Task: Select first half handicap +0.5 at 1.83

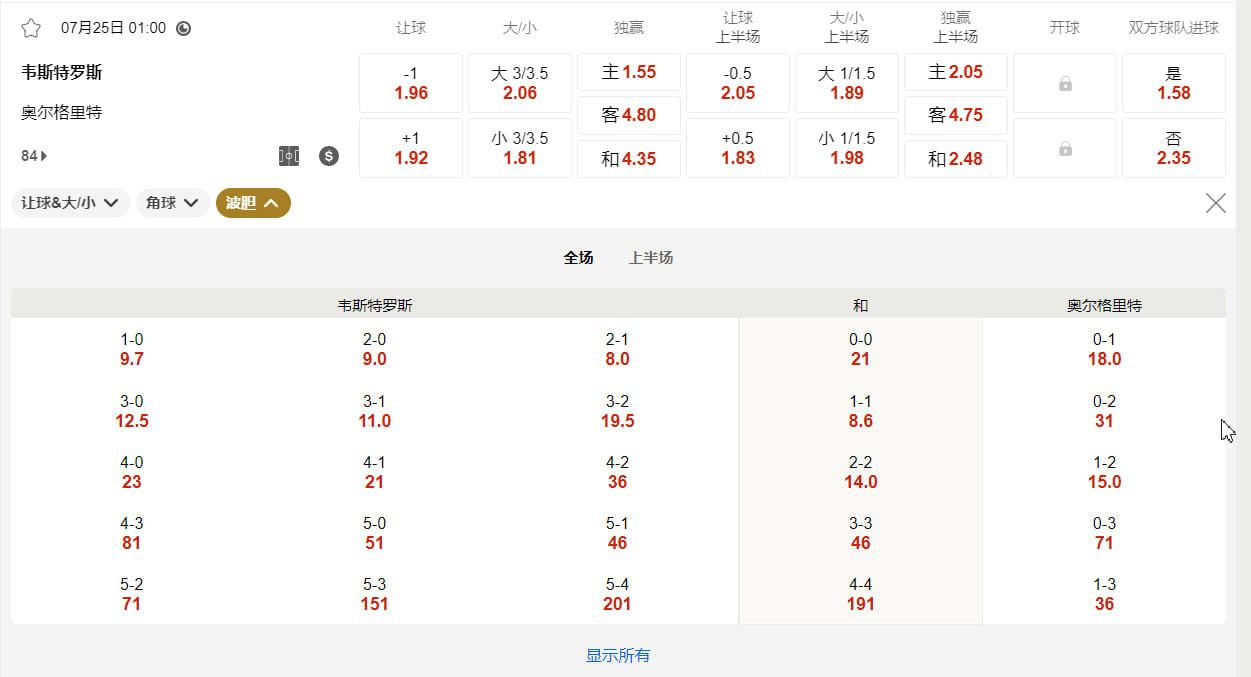Action: (738, 148)
